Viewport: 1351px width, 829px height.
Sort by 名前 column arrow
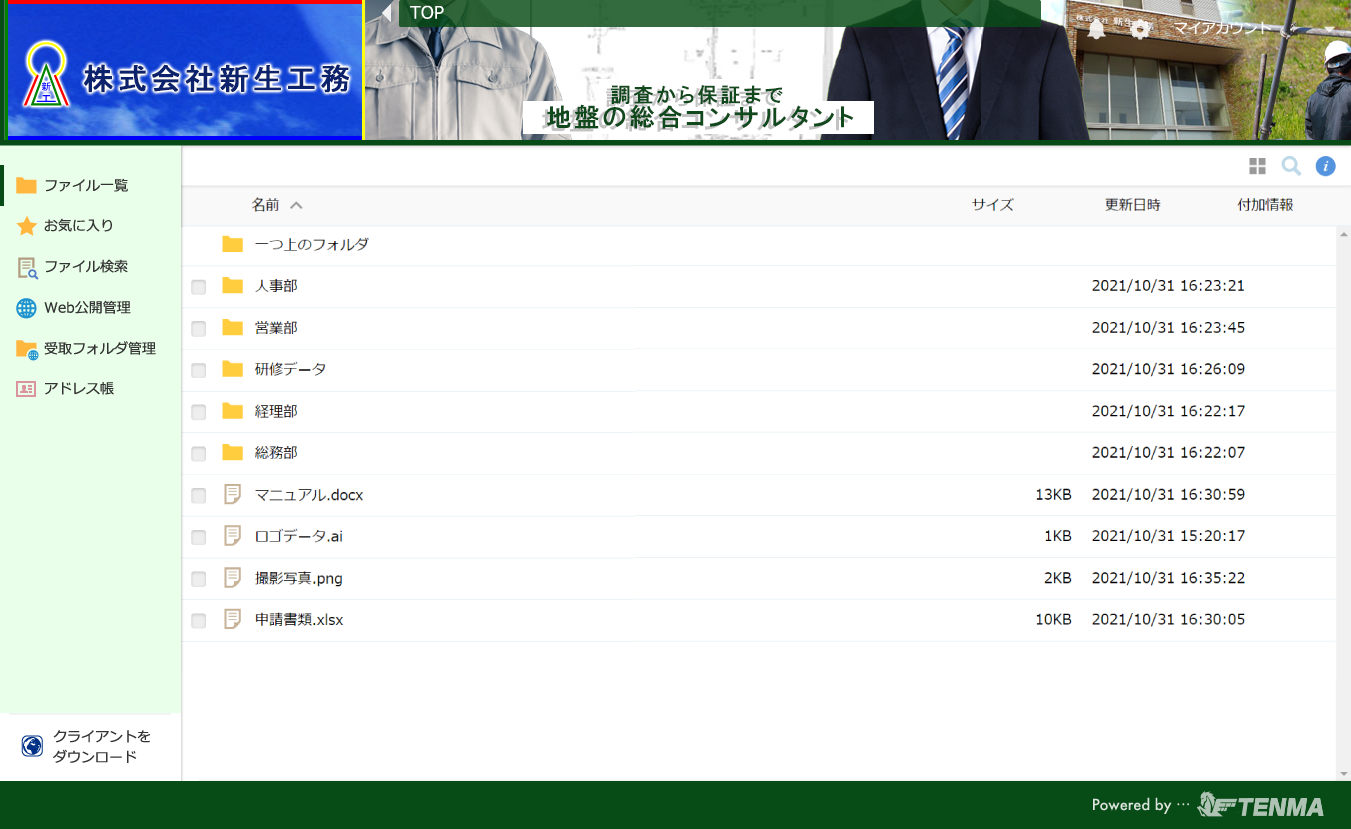296,205
